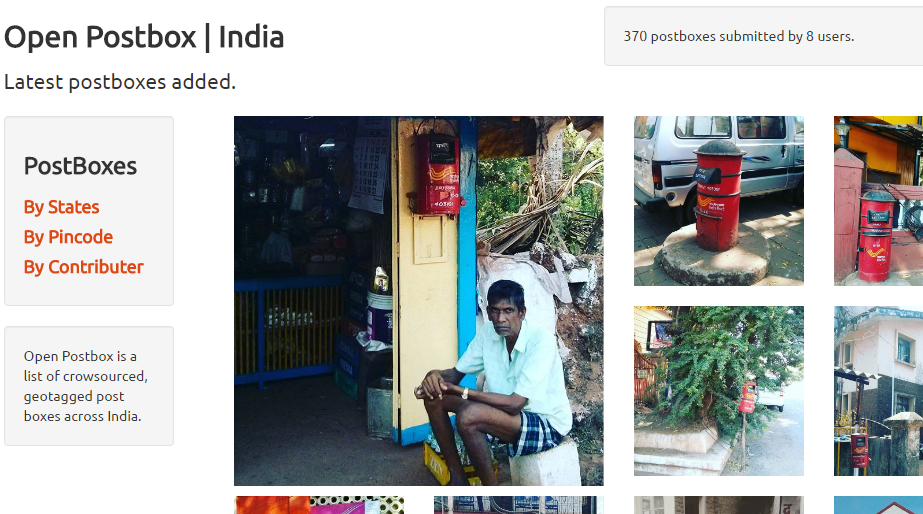The height and width of the screenshot is (514, 923).
Task: Click the PostBoxes sidebar heading
Action: point(80,166)
